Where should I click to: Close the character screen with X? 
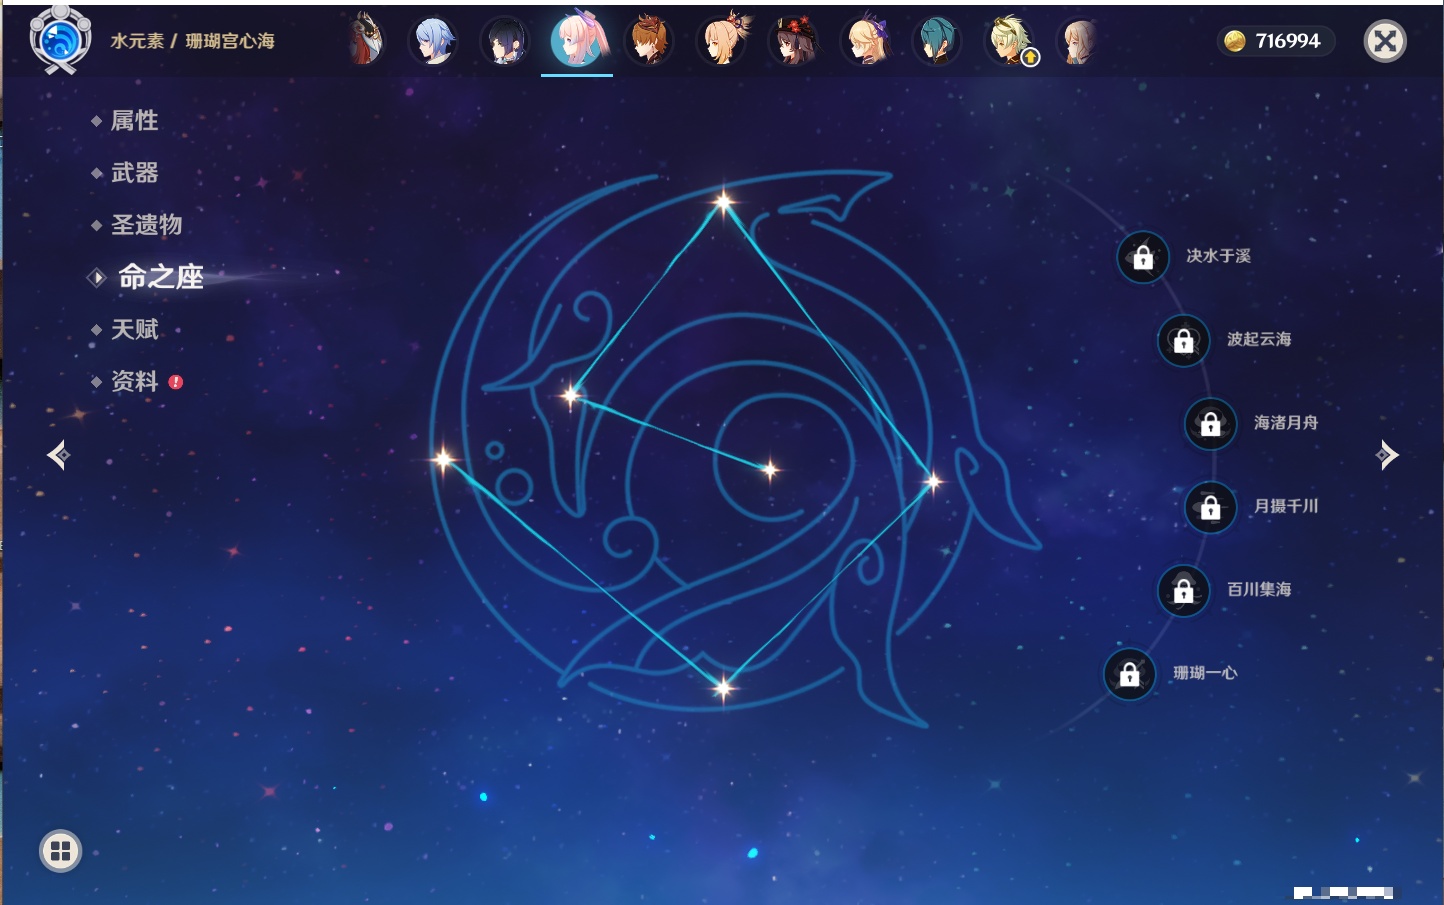pos(1385,41)
